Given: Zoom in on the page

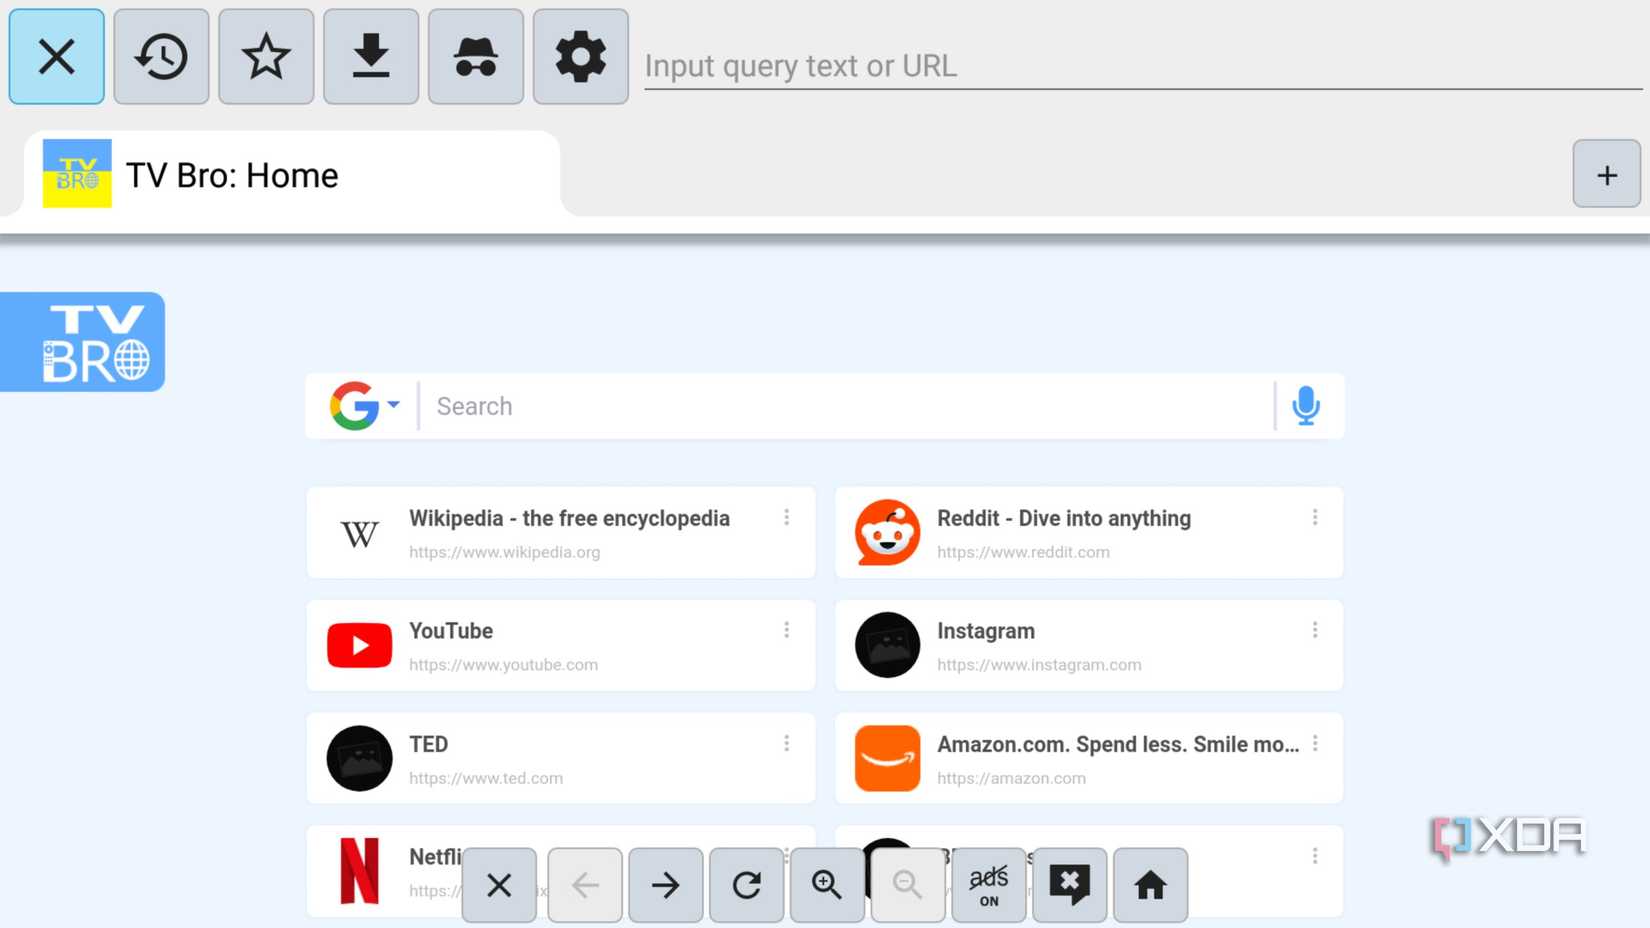Looking at the screenshot, I should pyautogui.click(x=827, y=885).
